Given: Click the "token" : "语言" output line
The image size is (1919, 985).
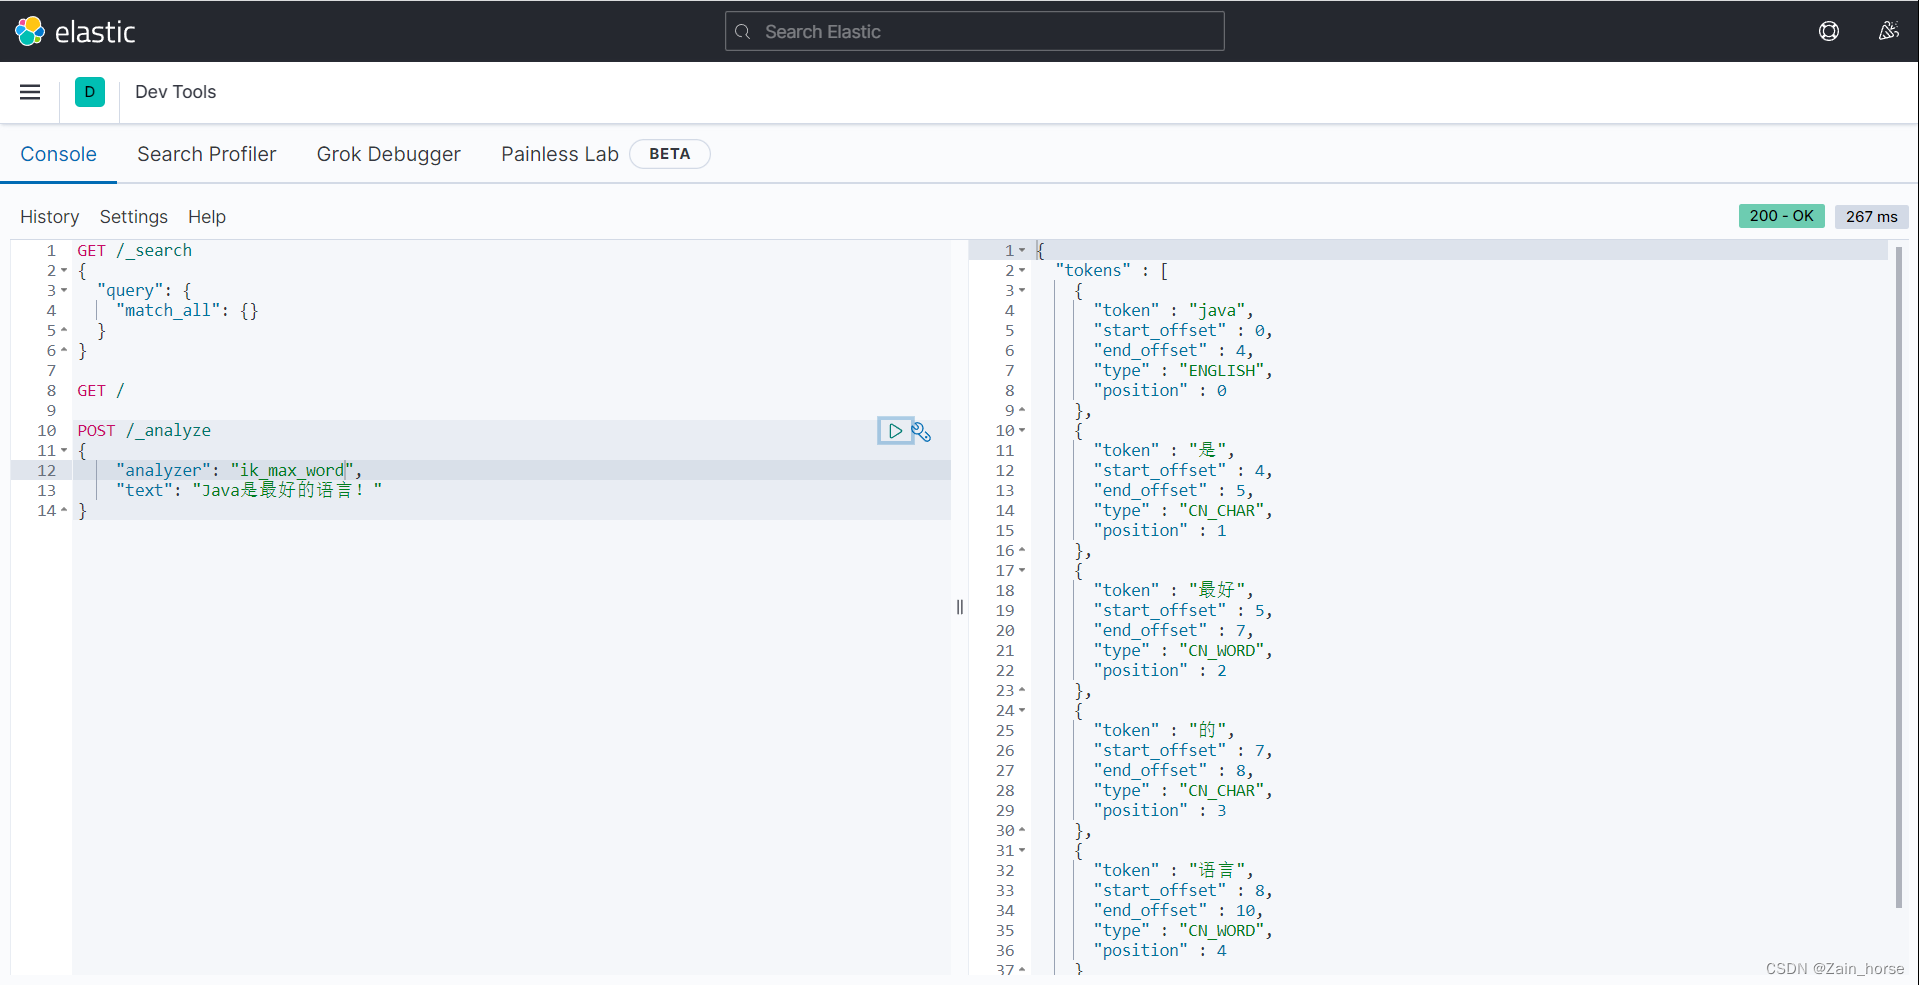Looking at the screenshot, I should (1173, 871).
